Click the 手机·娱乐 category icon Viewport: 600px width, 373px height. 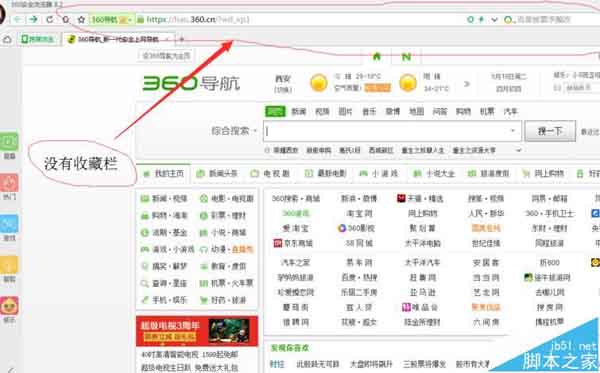click(x=145, y=300)
